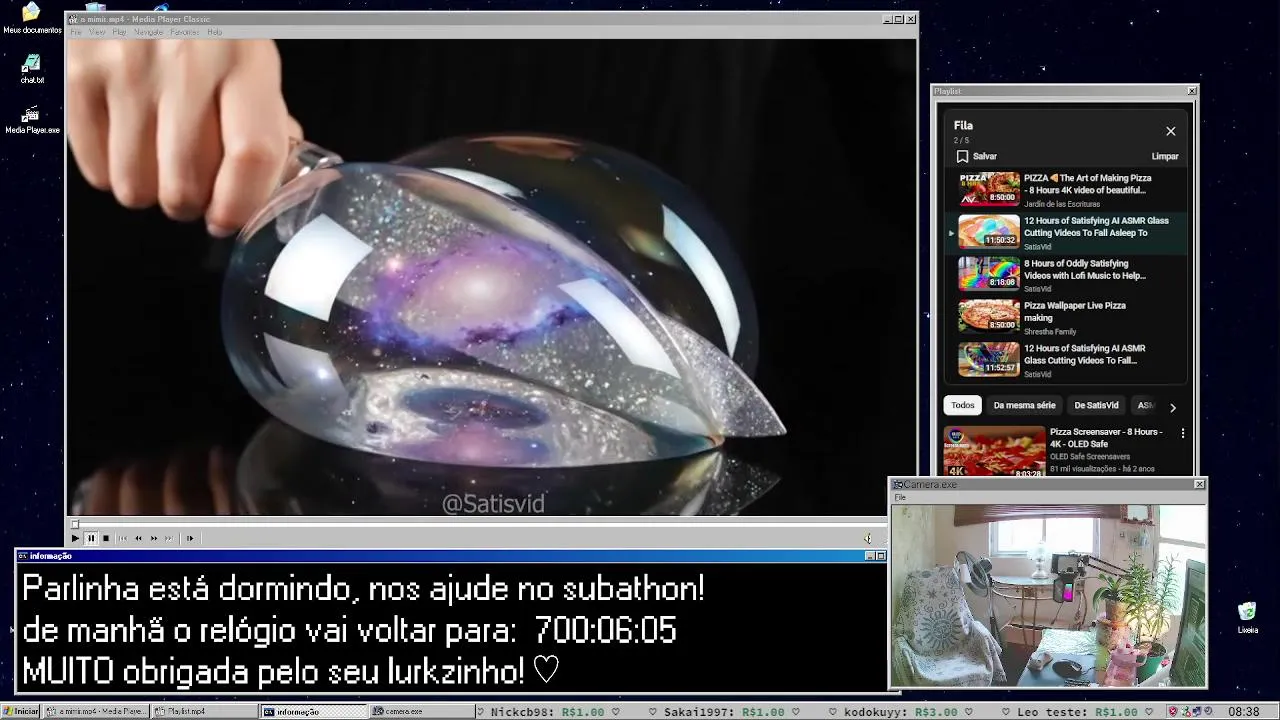The width and height of the screenshot is (1280, 720).
Task: Select the Da mesma série filter chip
Action: point(1024,405)
